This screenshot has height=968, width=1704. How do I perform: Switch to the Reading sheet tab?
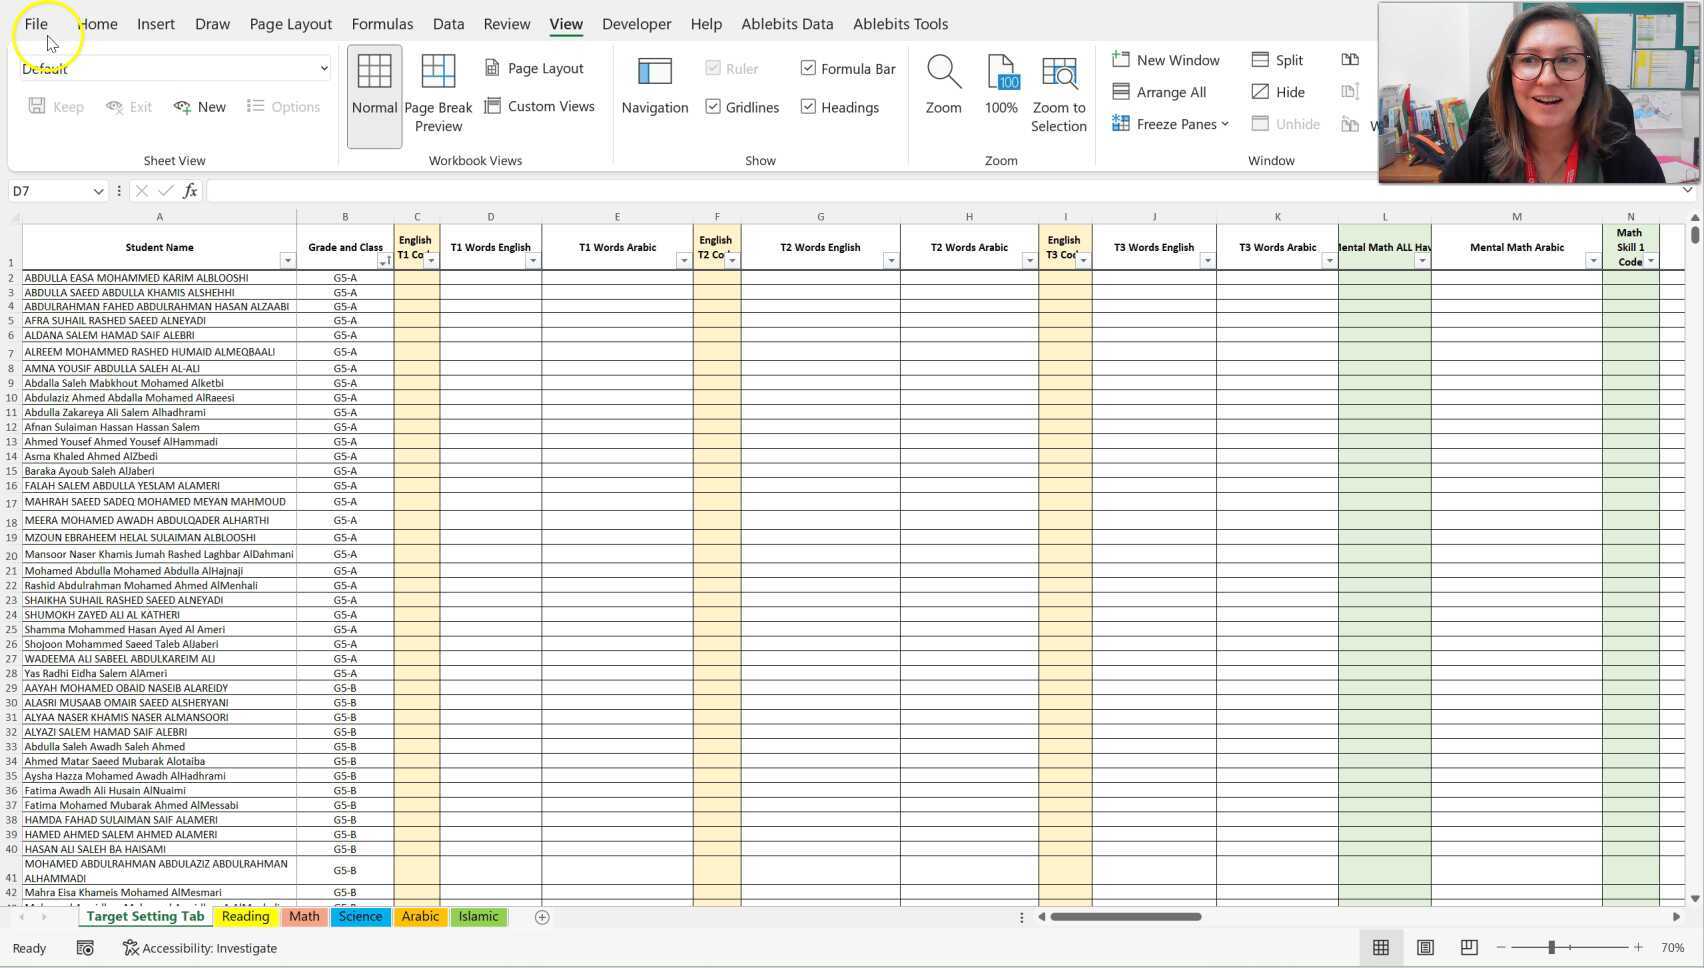[245, 917]
